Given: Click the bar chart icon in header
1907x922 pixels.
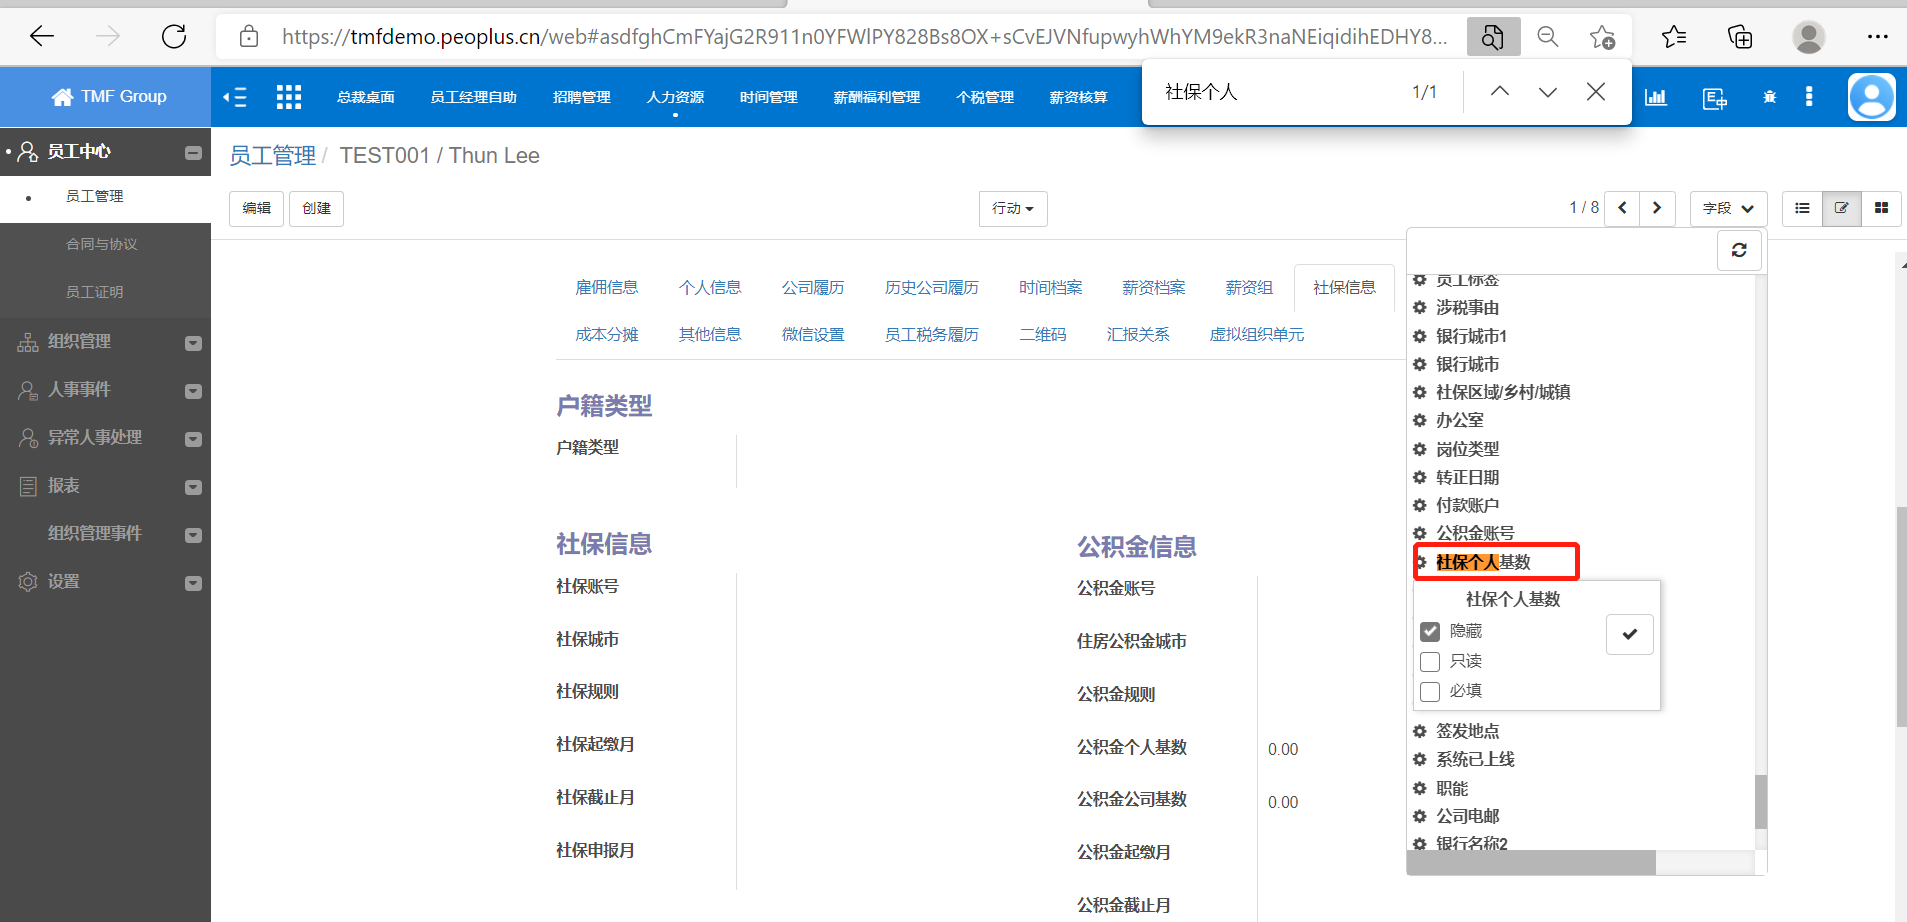Looking at the screenshot, I should [x=1656, y=97].
